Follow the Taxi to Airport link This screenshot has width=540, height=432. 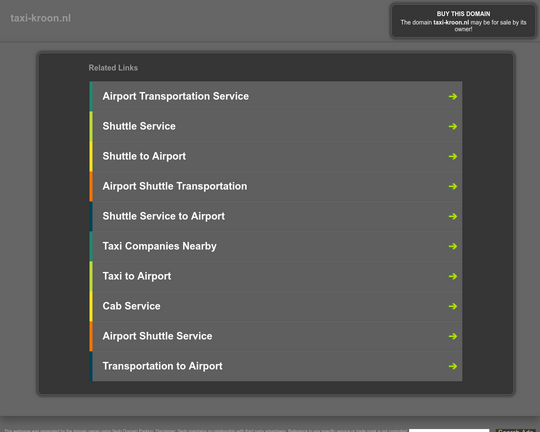137,276
